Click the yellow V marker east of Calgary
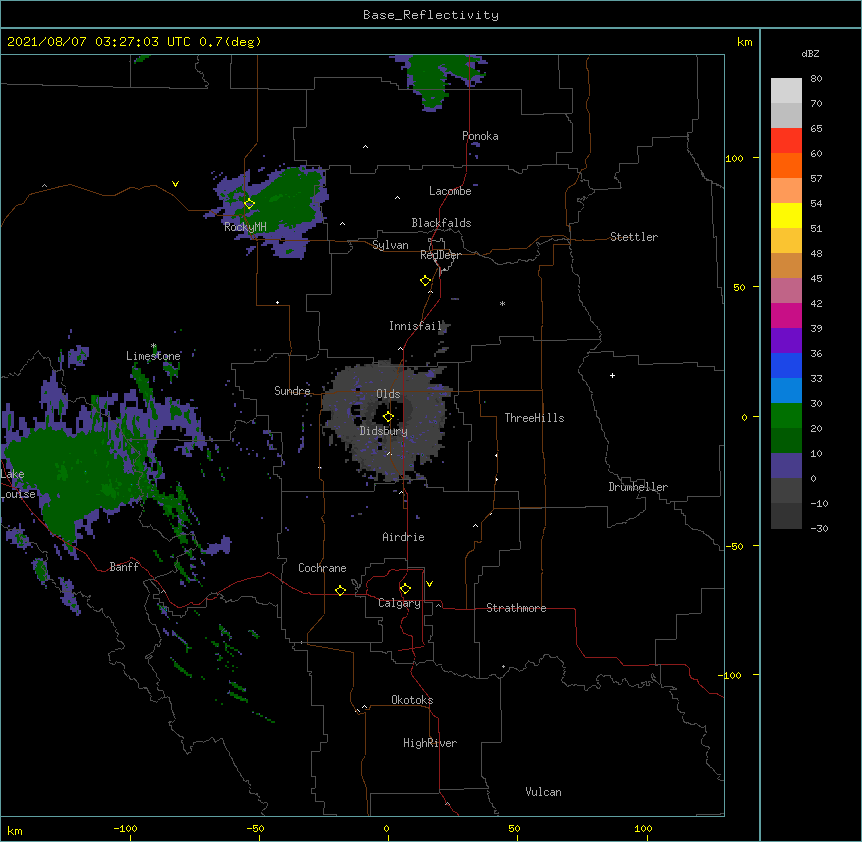862x842 pixels. (x=429, y=584)
